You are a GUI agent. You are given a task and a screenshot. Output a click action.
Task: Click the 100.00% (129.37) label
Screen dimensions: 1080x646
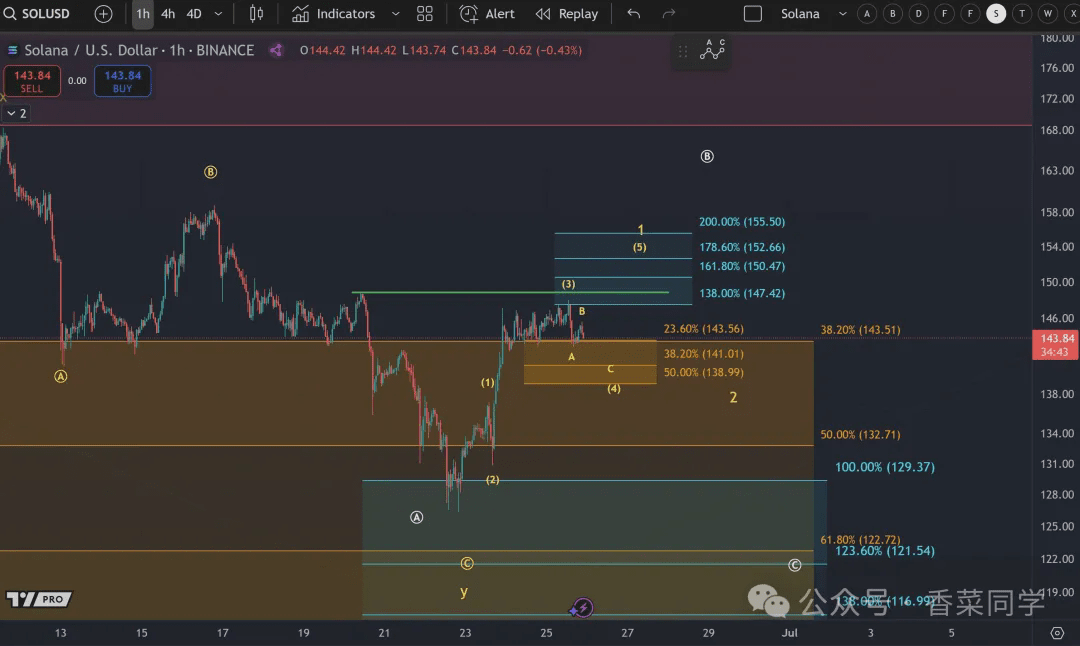point(884,467)
